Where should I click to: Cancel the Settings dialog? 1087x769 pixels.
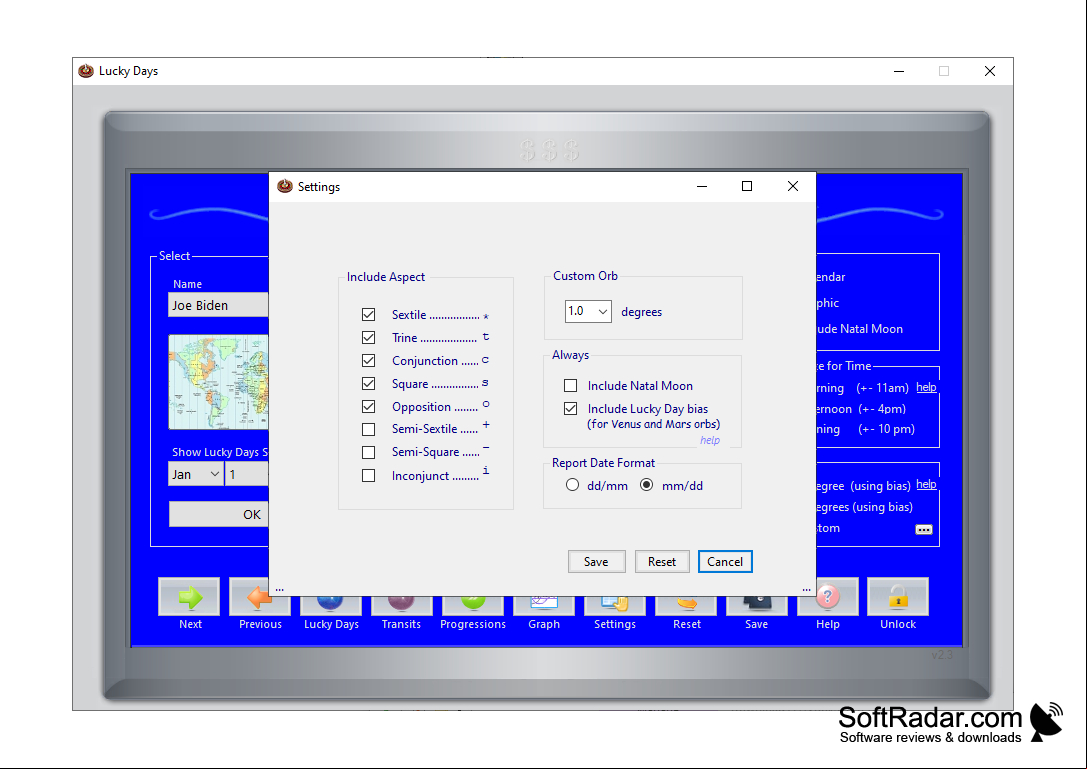coord(725,562)
